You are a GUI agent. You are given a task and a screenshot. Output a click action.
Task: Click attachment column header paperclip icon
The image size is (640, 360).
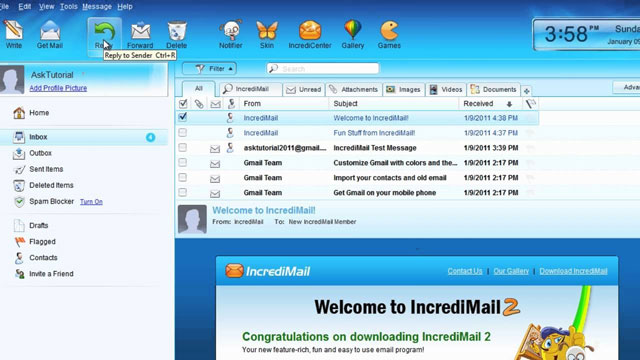tap(199, 104)
